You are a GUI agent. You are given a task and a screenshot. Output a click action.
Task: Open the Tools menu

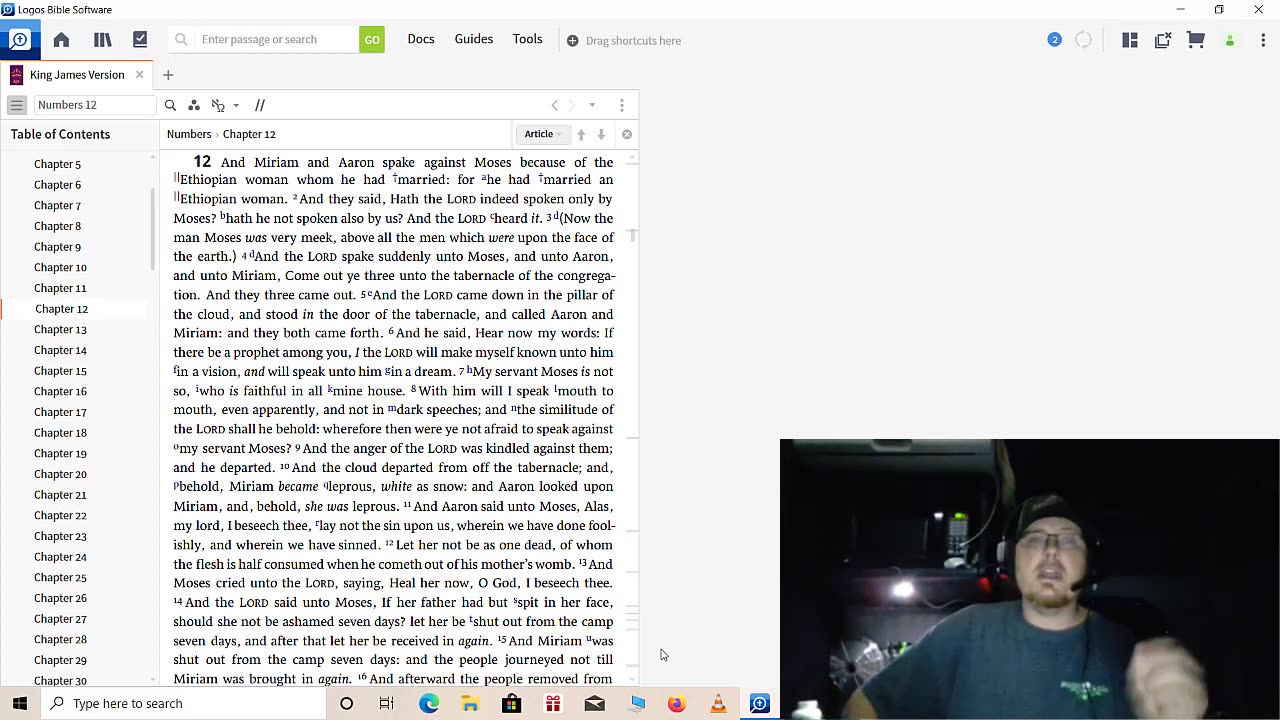[x=527, y=39]
